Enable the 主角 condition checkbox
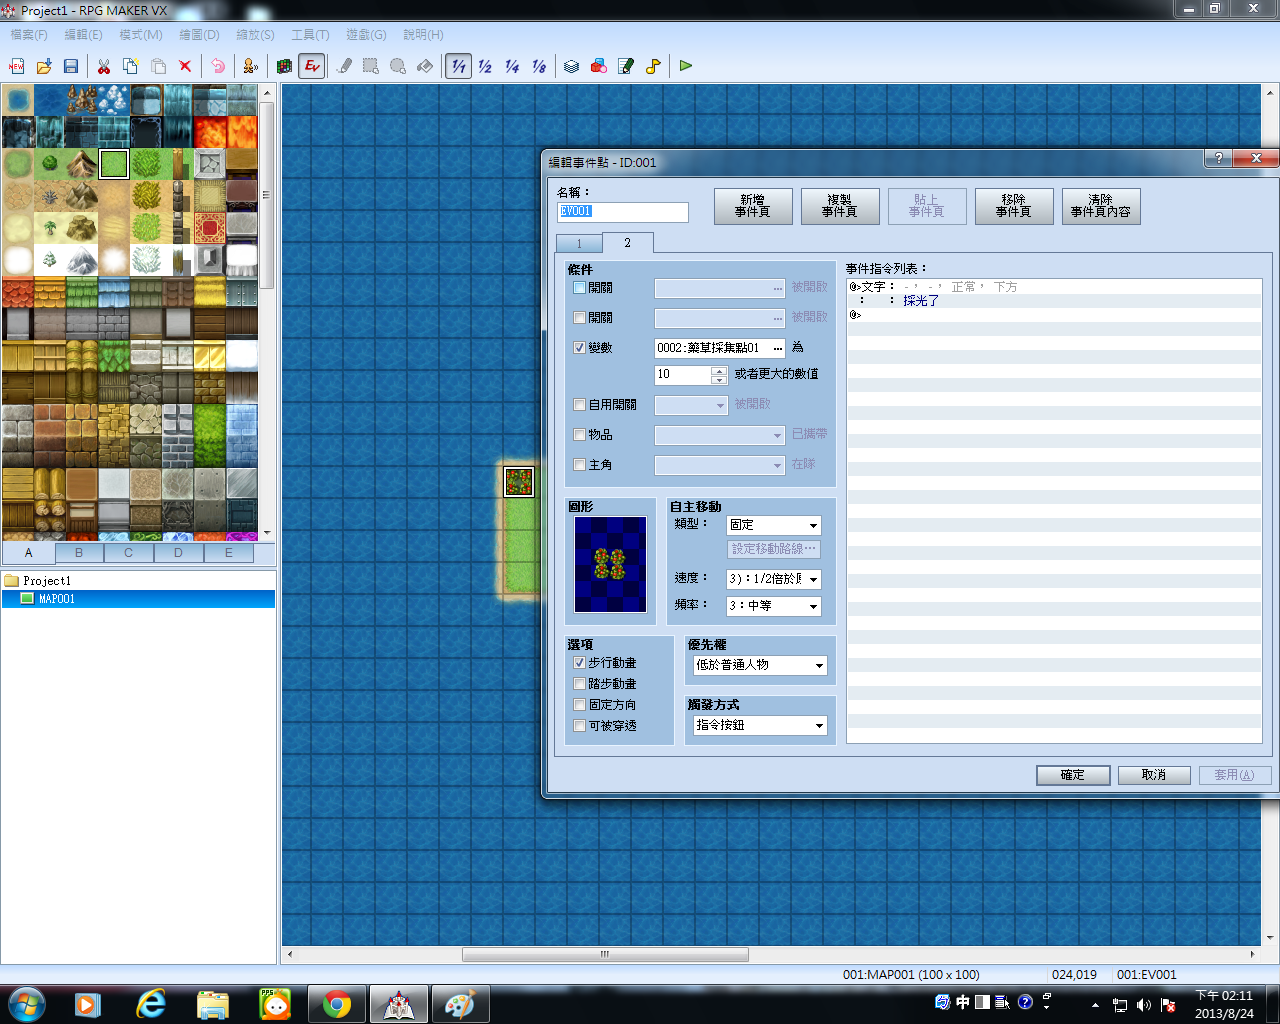The width and height of the screenshot is (1280, 1024). (x=579, y=465)
